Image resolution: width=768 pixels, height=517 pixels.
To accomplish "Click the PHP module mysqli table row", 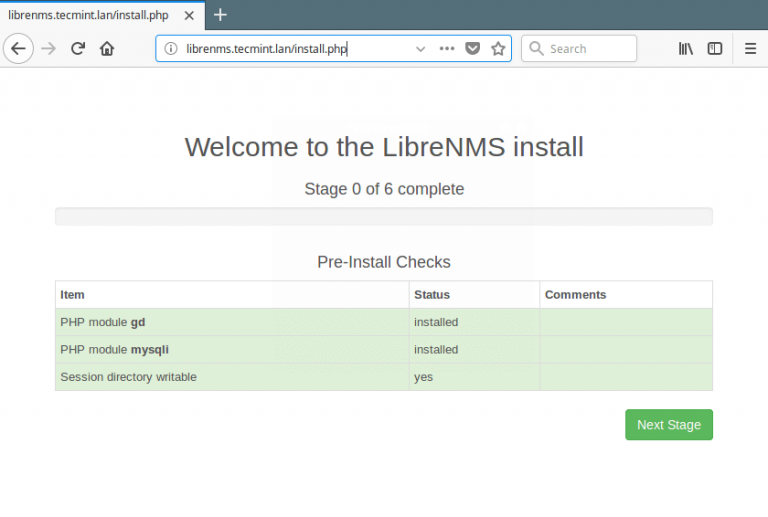I will pos(383,350).
